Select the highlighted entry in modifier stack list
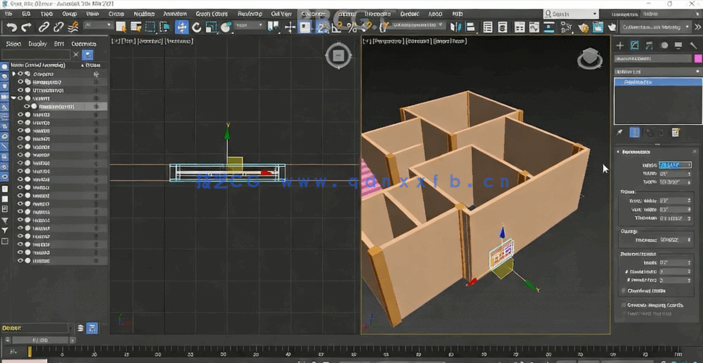Screen dimensions: 703x363 [658, 82]
